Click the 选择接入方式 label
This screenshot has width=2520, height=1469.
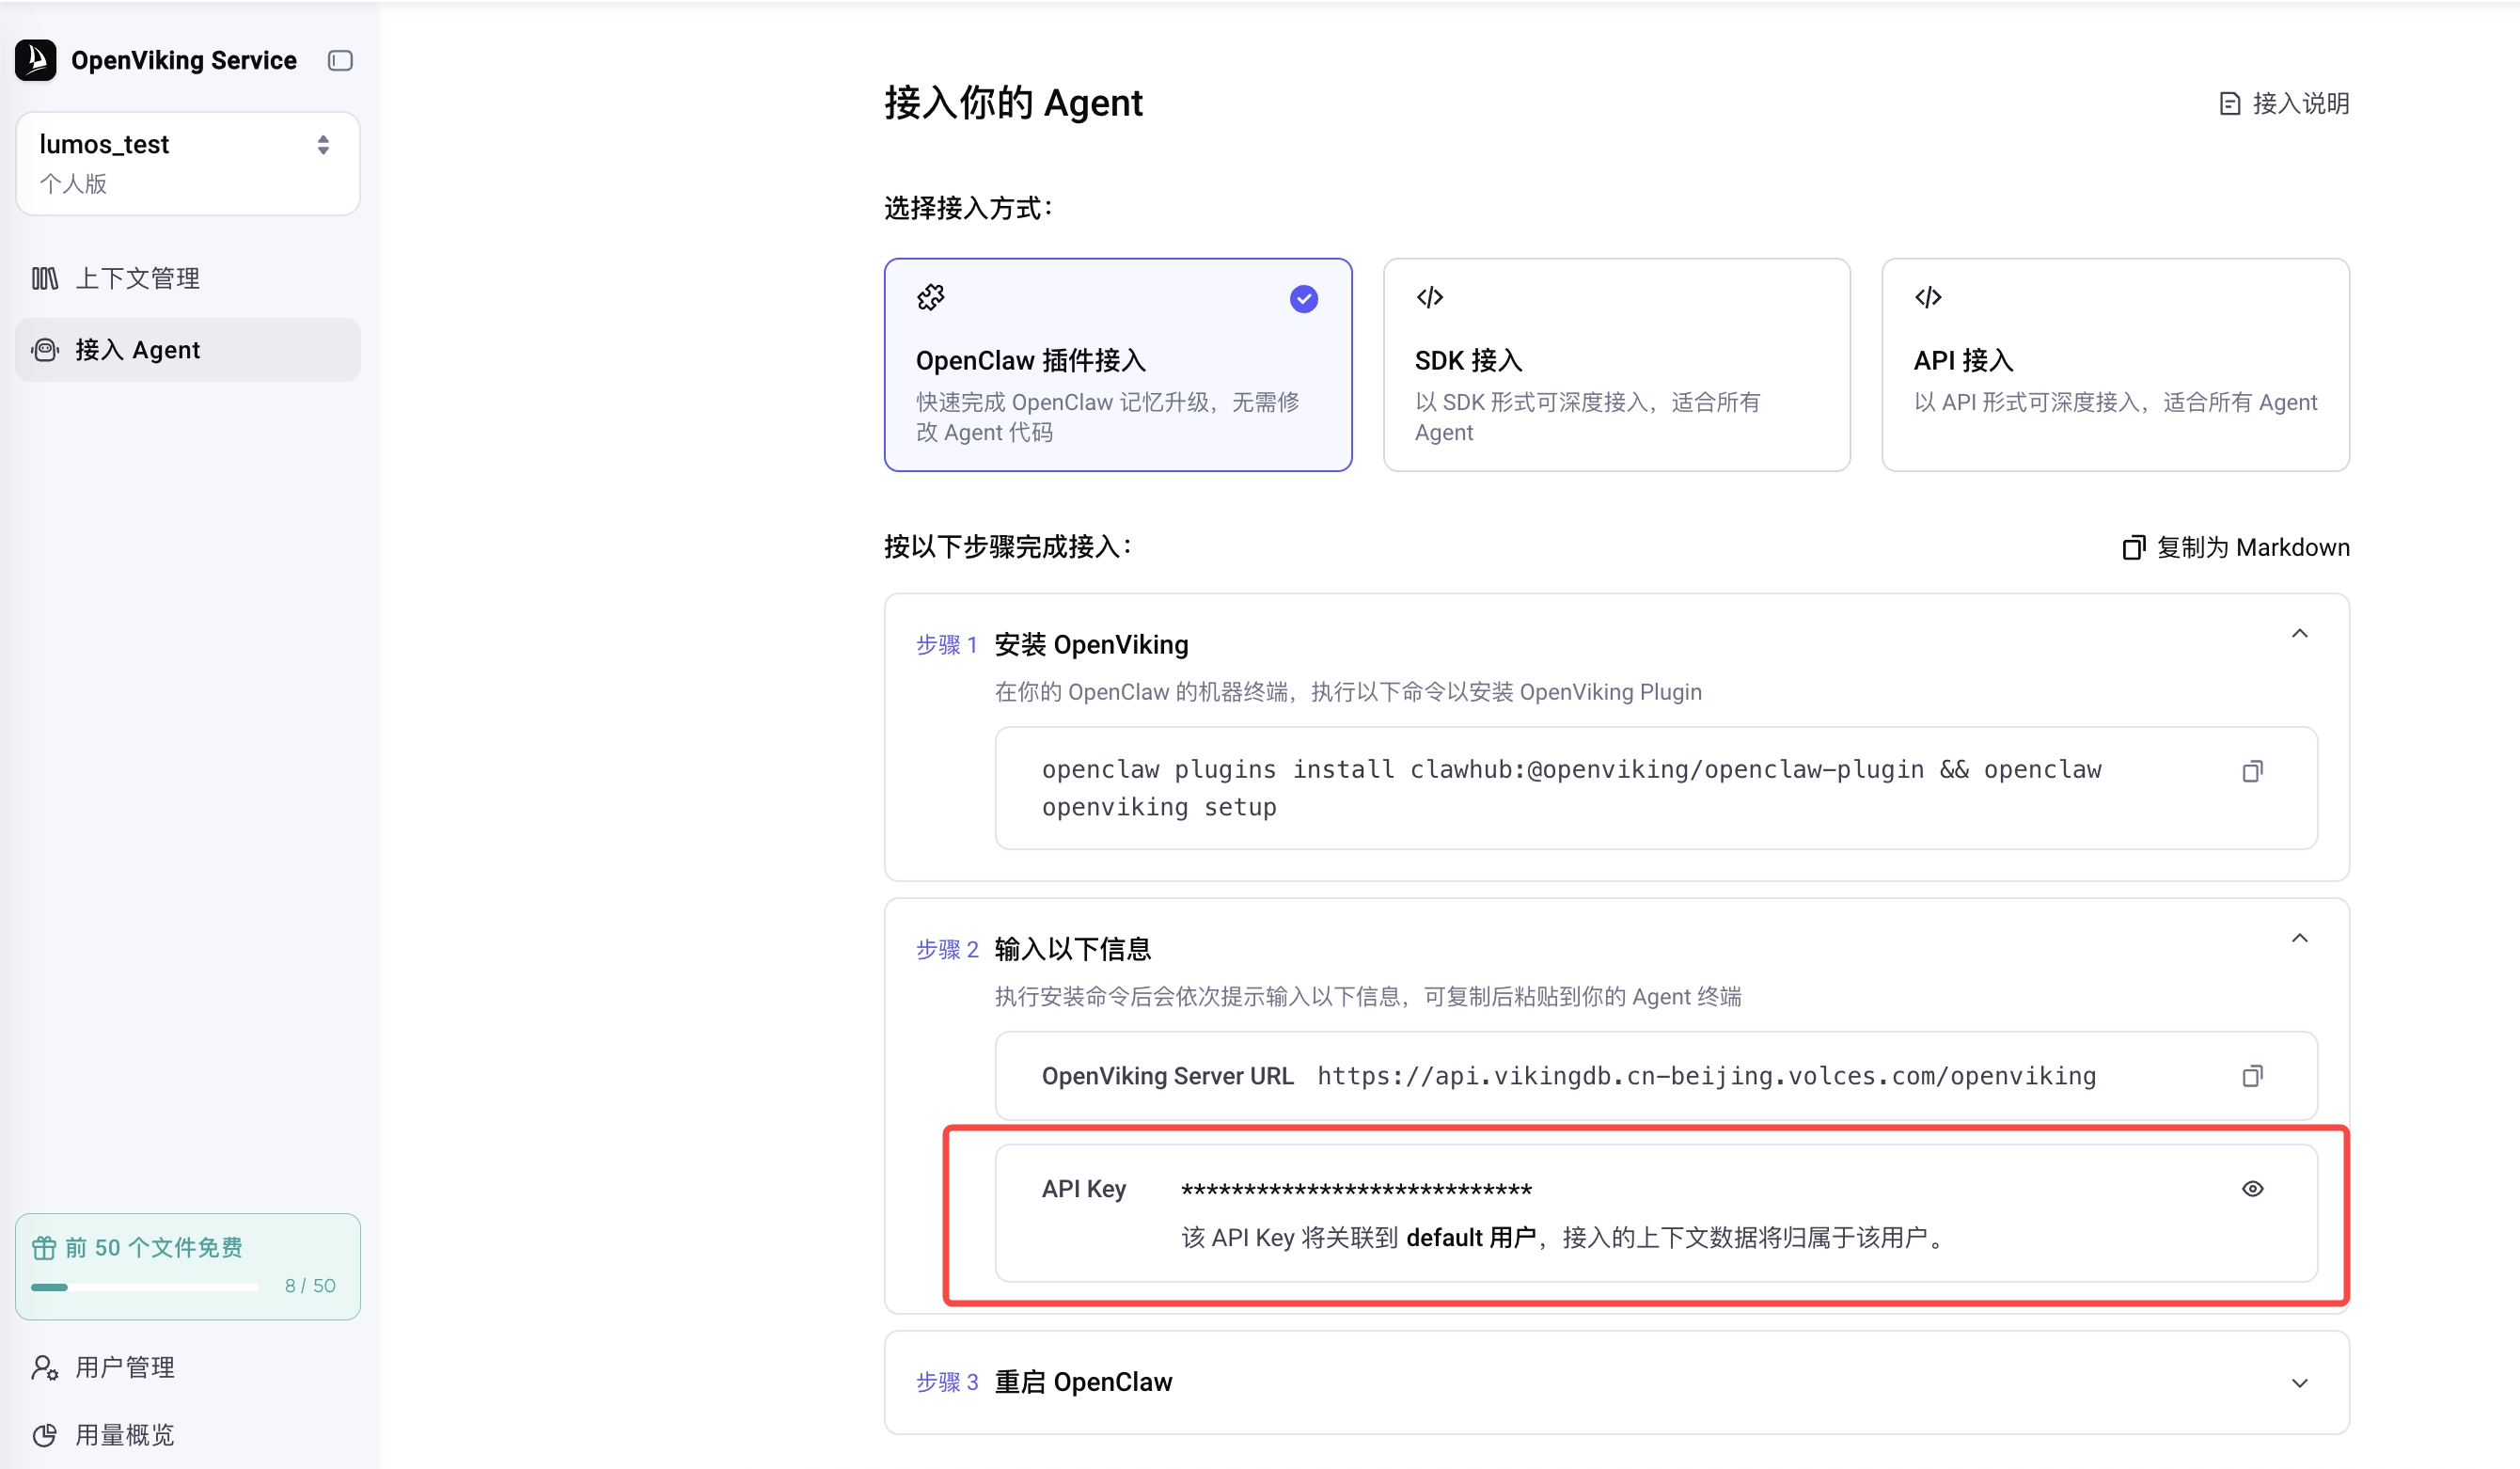(x=969, y=208)
